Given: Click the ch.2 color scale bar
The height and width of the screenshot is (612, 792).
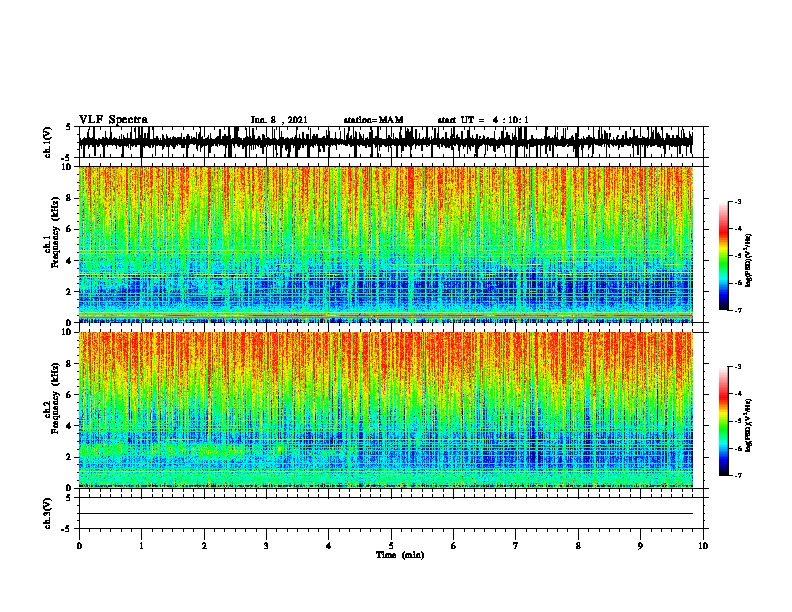Looking at the screenshot, I should (724, 421).
